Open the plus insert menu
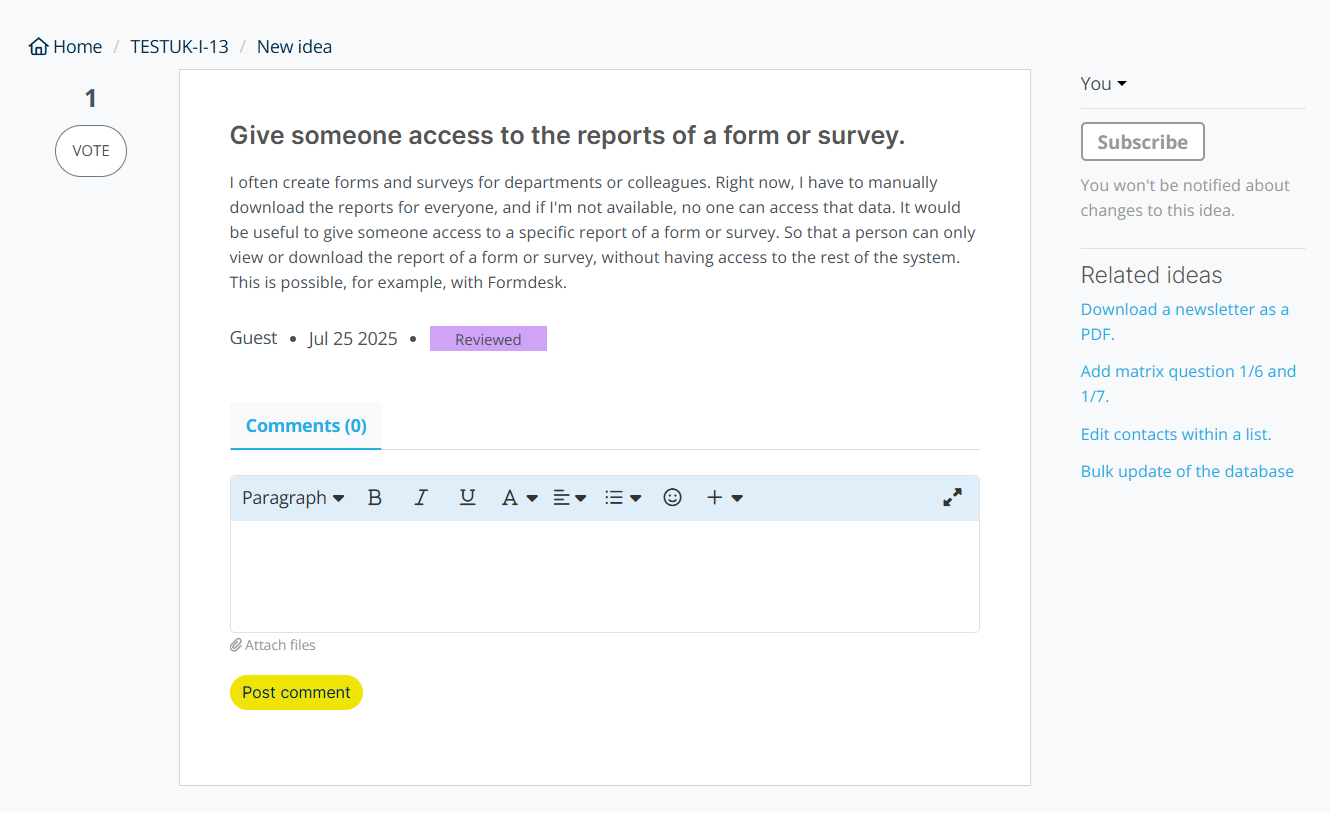Image resolution: width=1330 pixels, height=813 pixels. [x=725, y=498]
